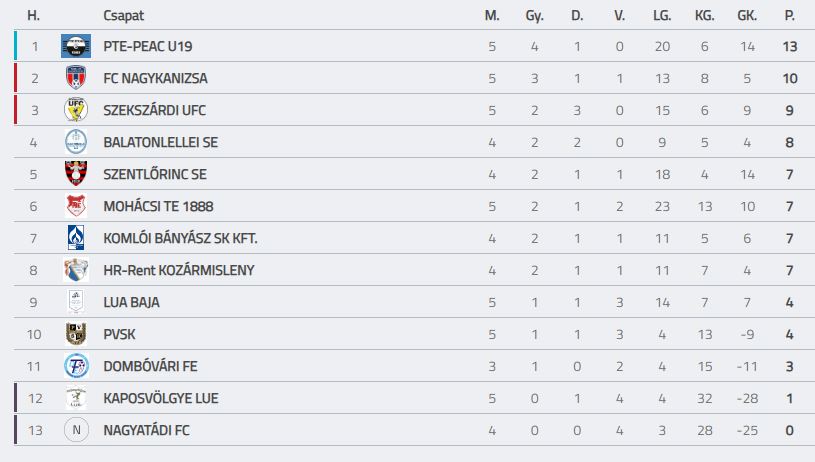The width and height of the screenshot is (815, 462).
Task: Click the Szentlőrinc SE red-black crest
Action: click(76, 174)
